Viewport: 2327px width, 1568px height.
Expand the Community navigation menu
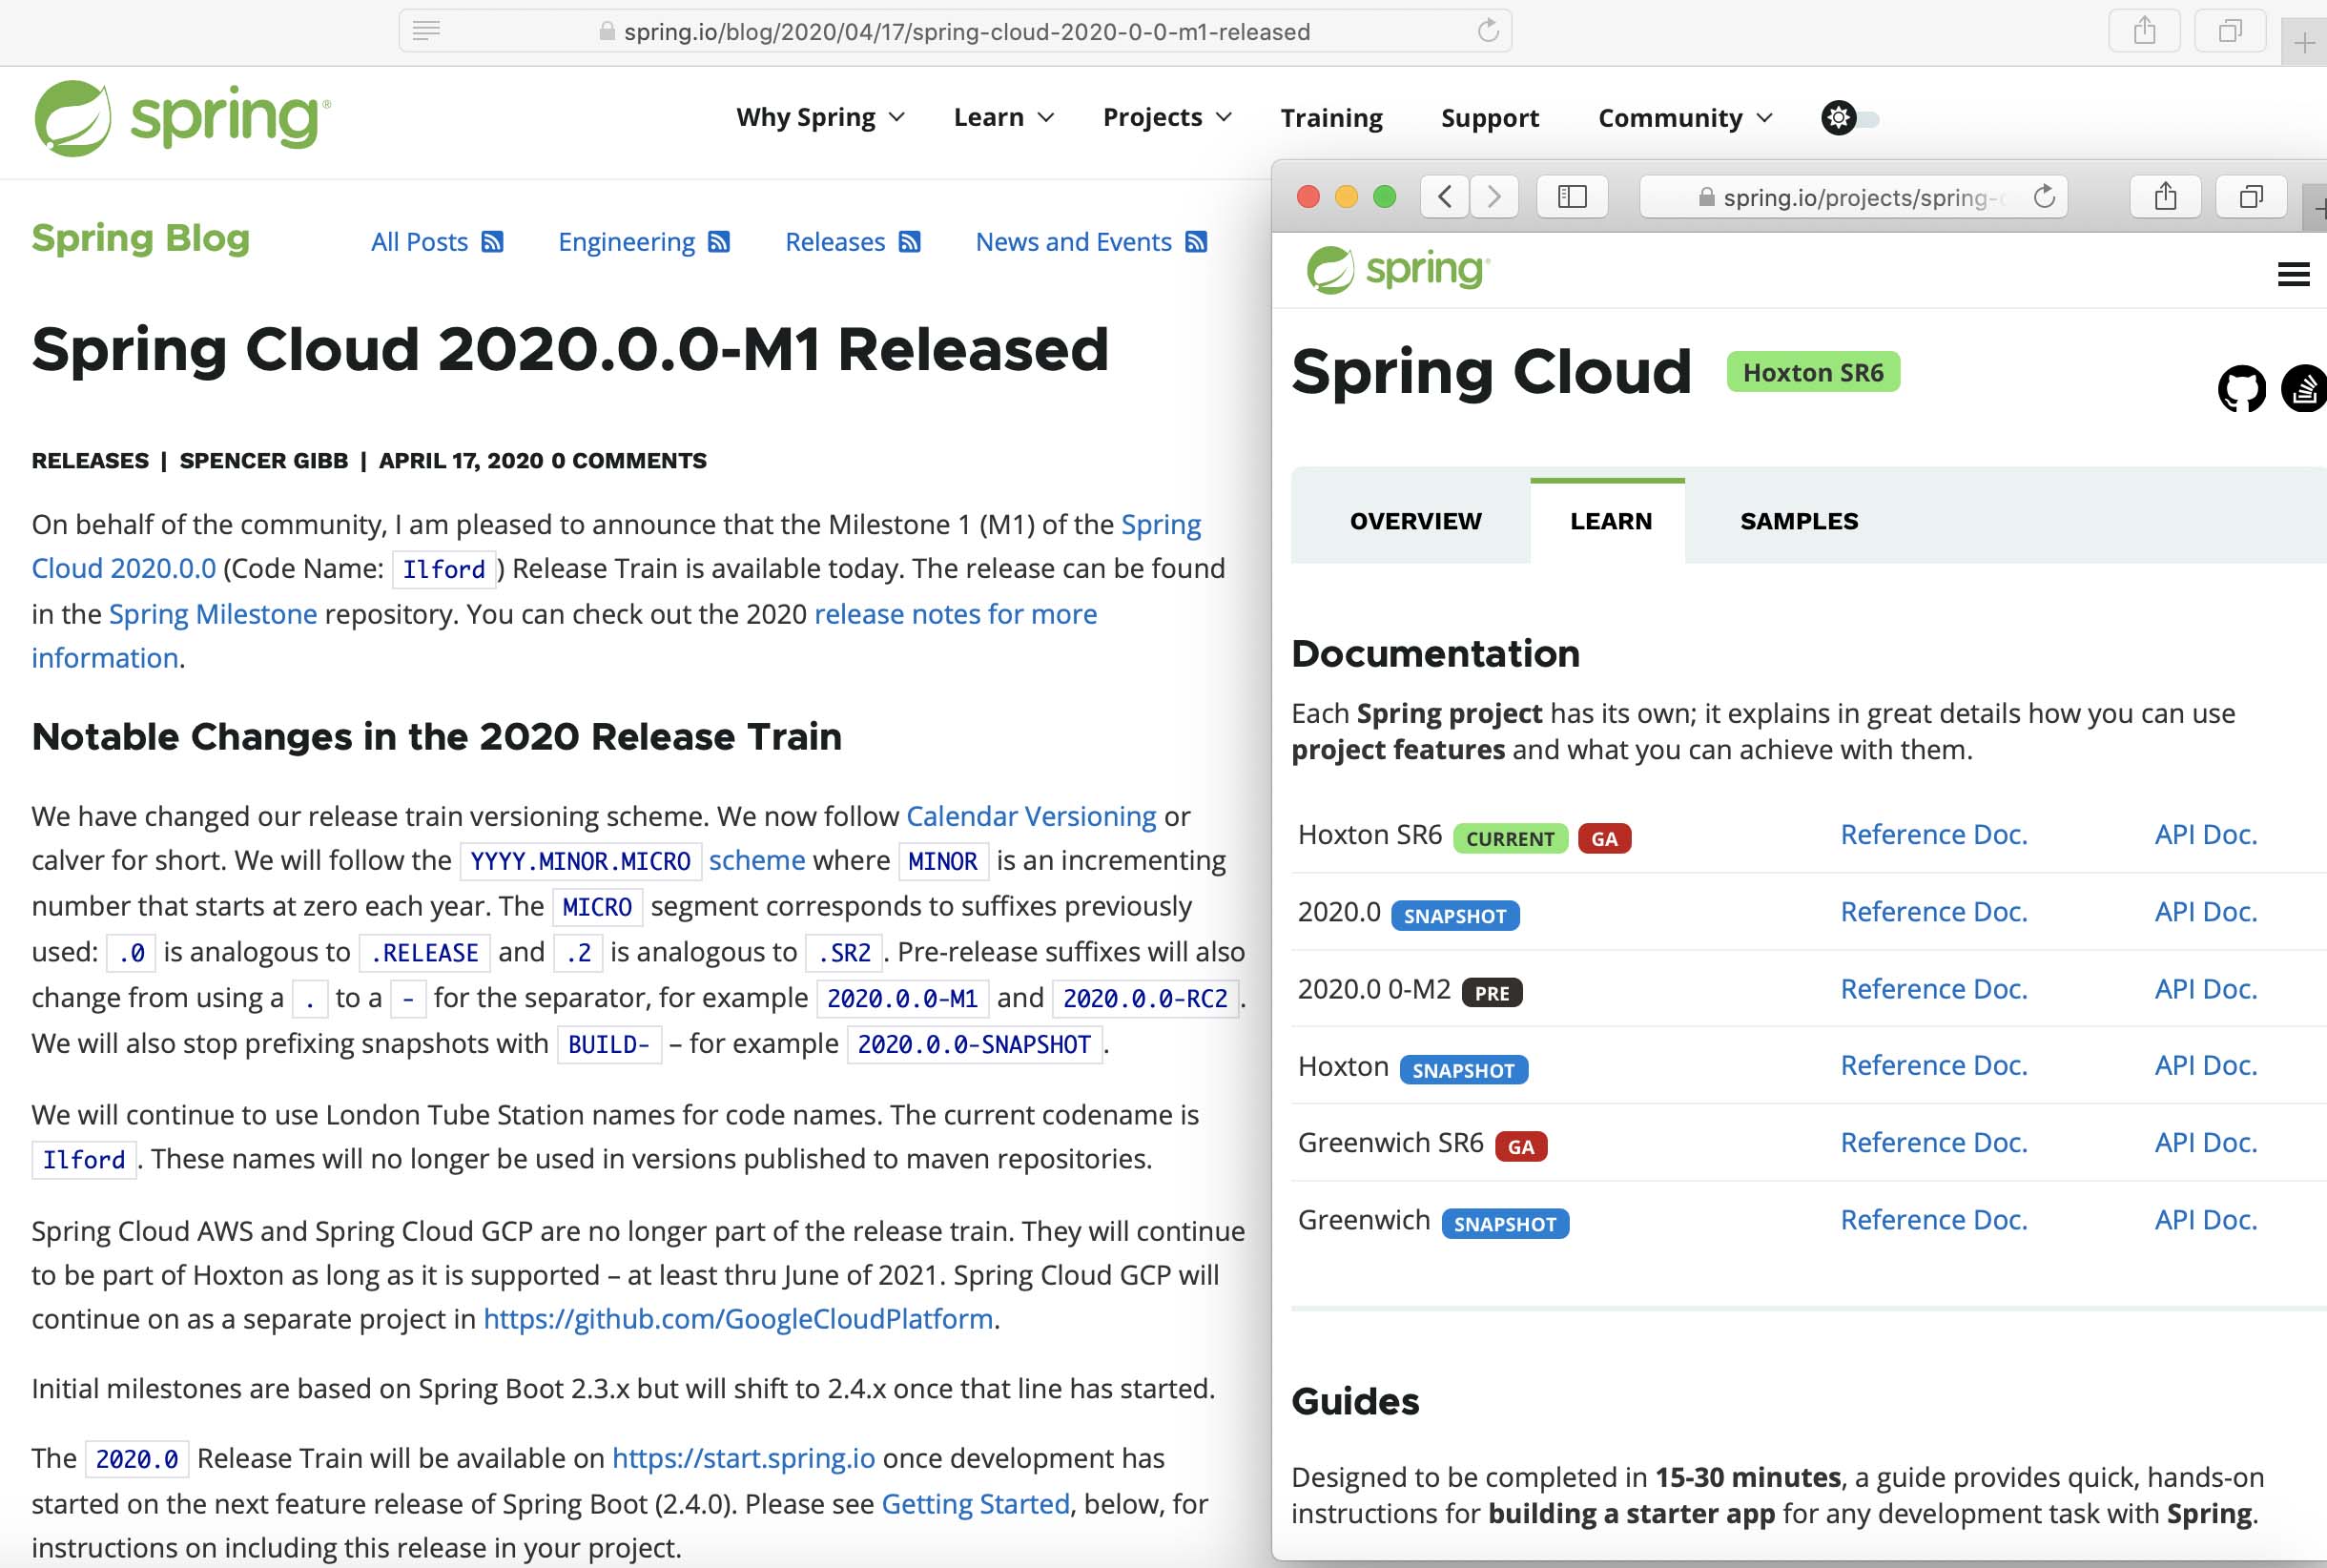1685,118
